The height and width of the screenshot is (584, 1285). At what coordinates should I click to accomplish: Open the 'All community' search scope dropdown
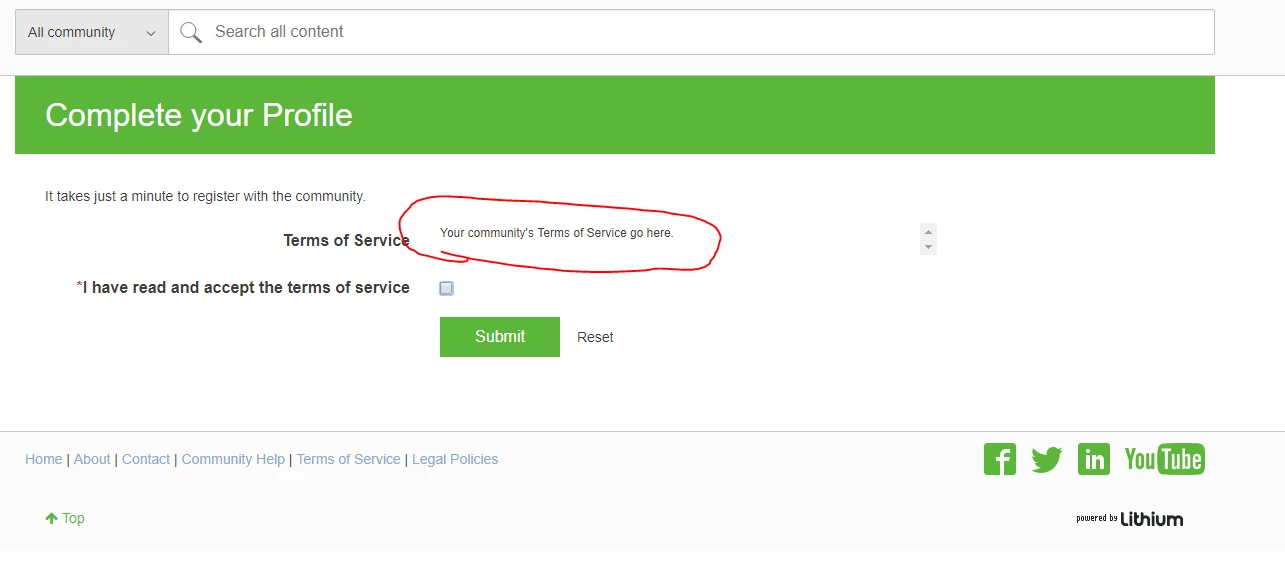[90, 32]
